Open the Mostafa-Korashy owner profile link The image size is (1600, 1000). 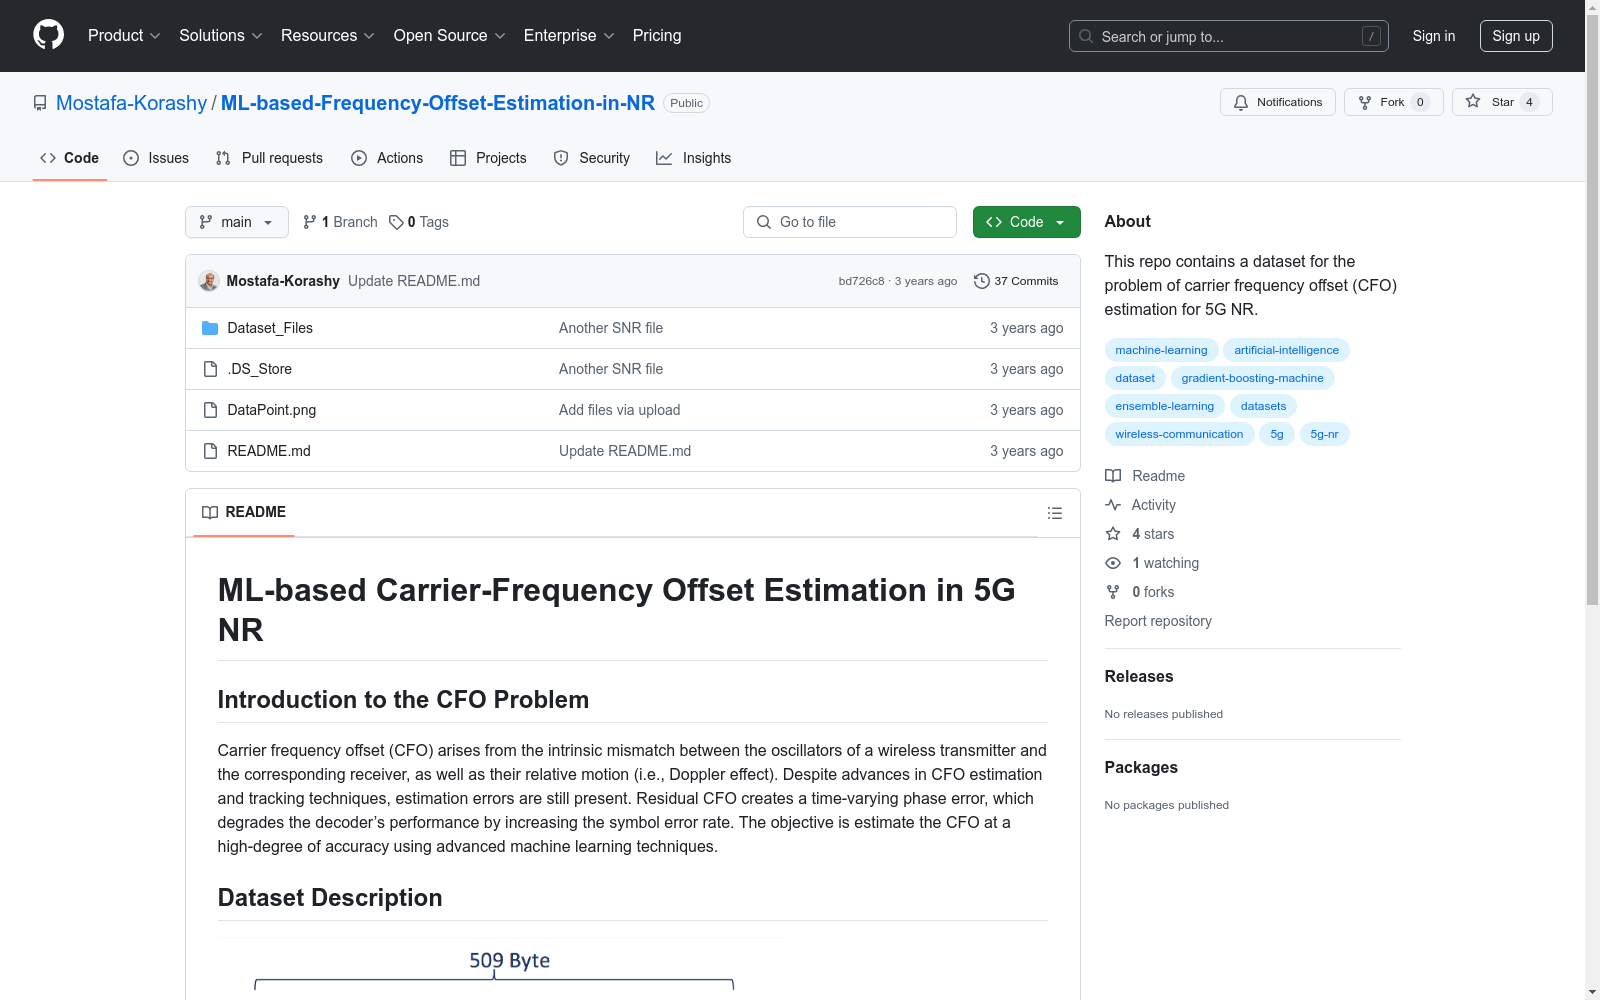coord(131,103)
